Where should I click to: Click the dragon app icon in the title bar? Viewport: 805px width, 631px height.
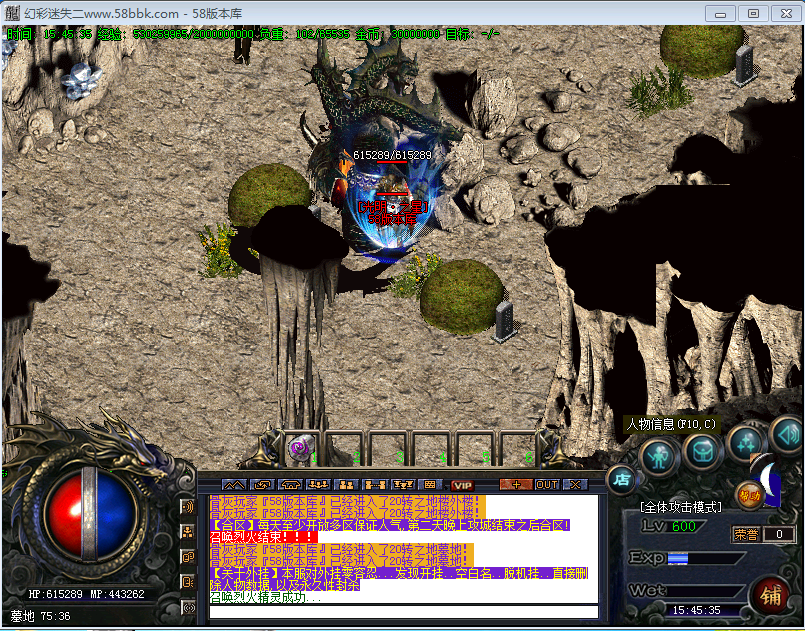point(12,13)
